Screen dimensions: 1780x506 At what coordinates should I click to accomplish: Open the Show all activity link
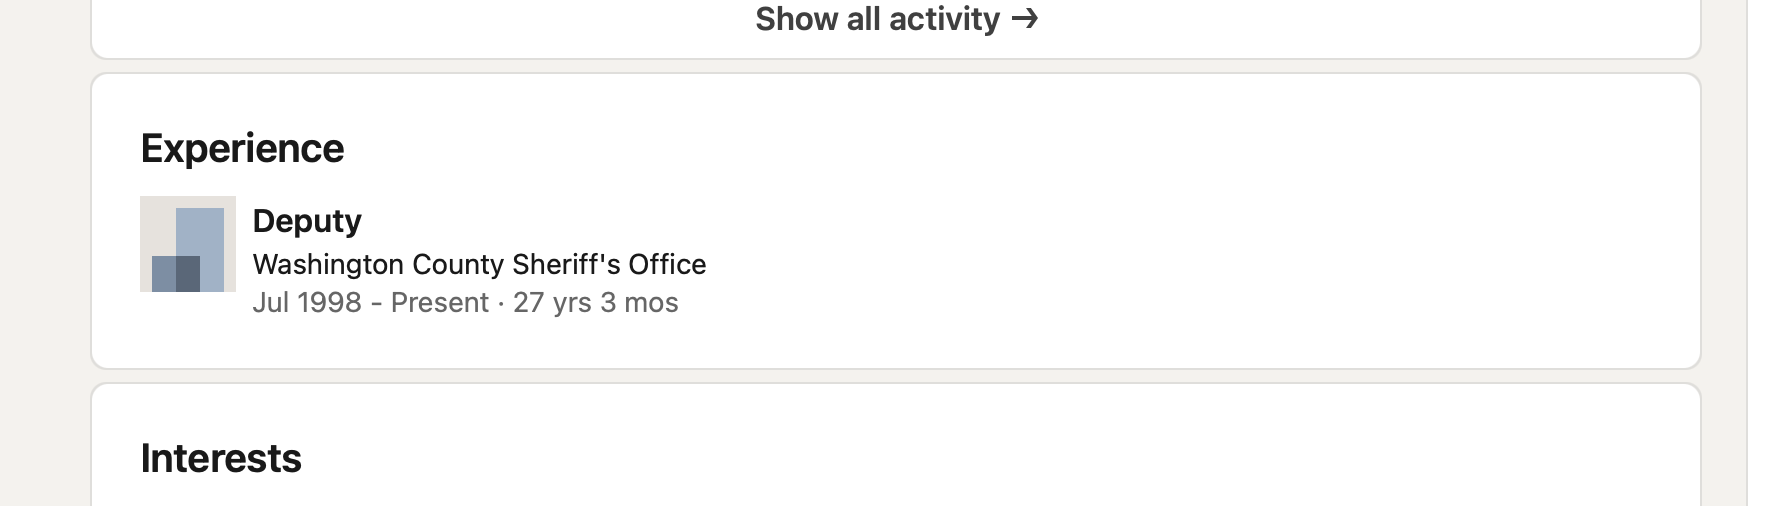click(896, 19)
